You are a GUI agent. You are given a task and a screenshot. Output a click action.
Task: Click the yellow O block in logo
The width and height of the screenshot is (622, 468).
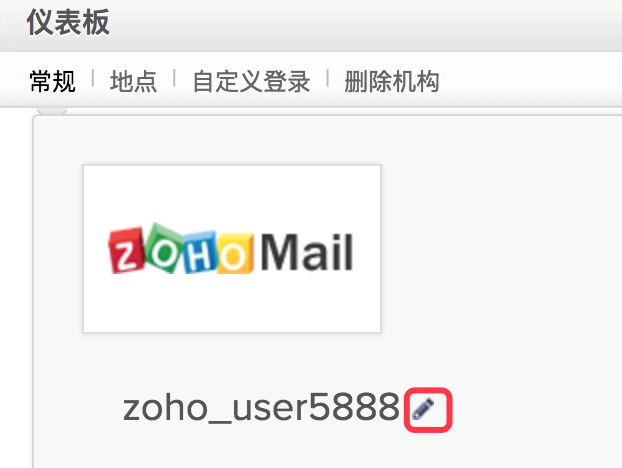click(235, 254)
